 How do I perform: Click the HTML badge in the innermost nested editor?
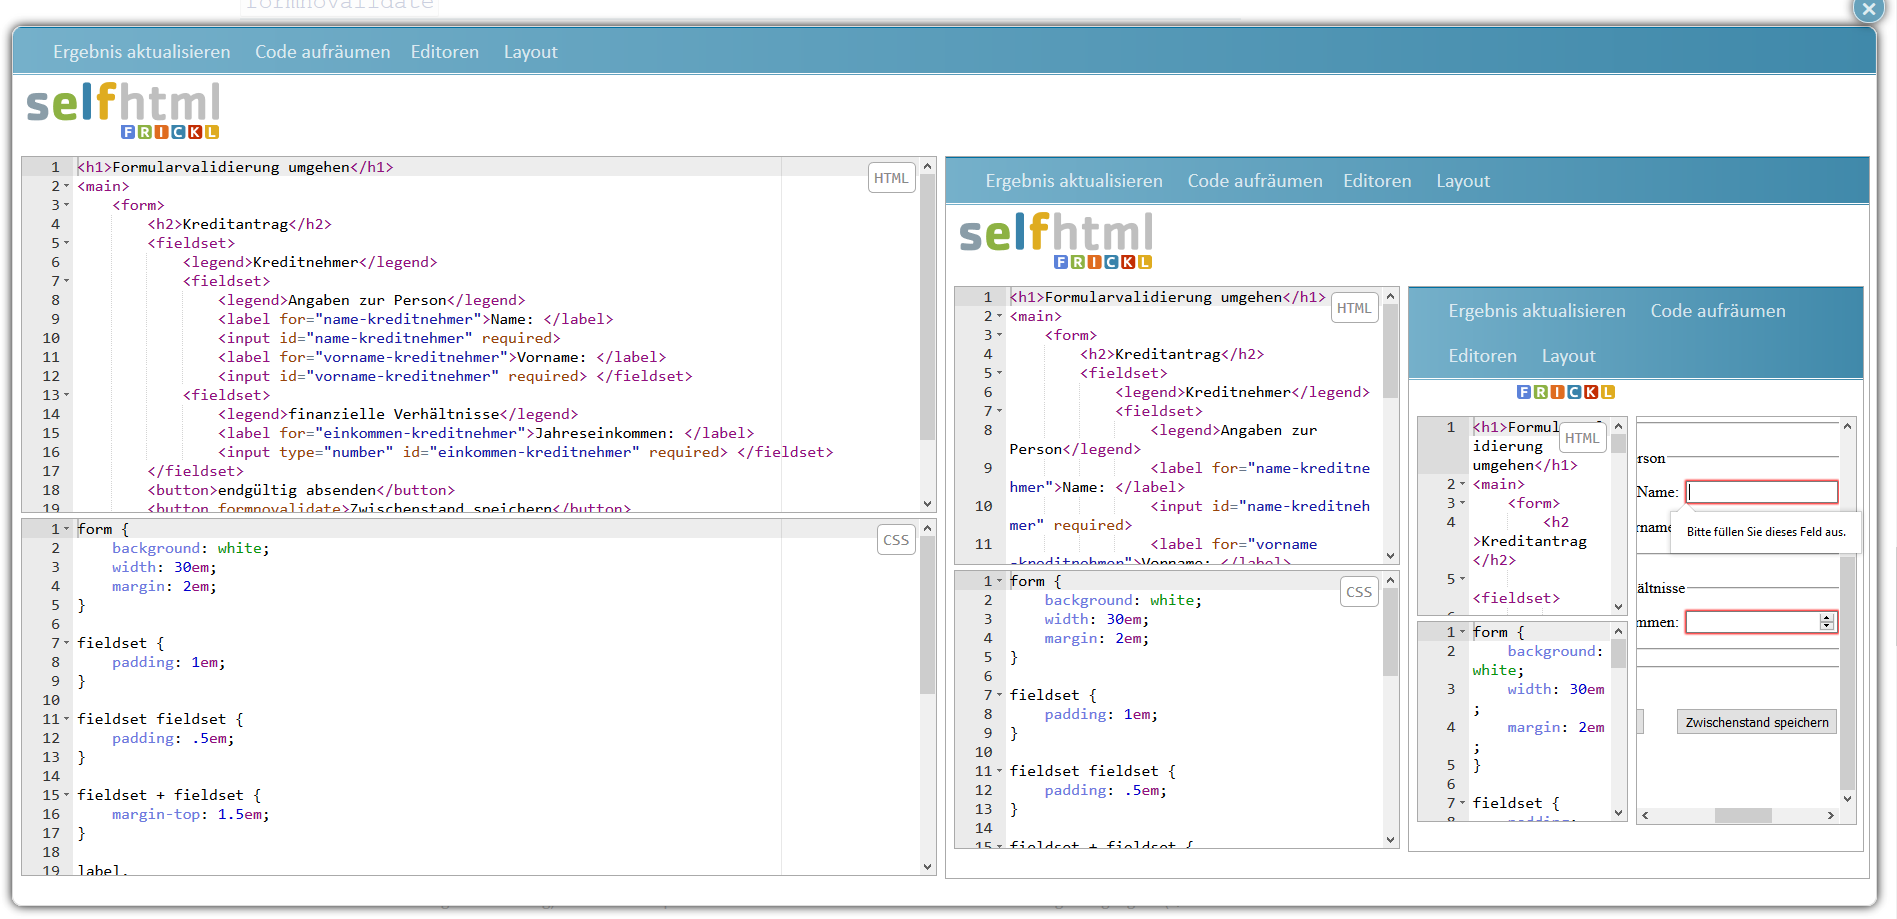point(1582,437)
